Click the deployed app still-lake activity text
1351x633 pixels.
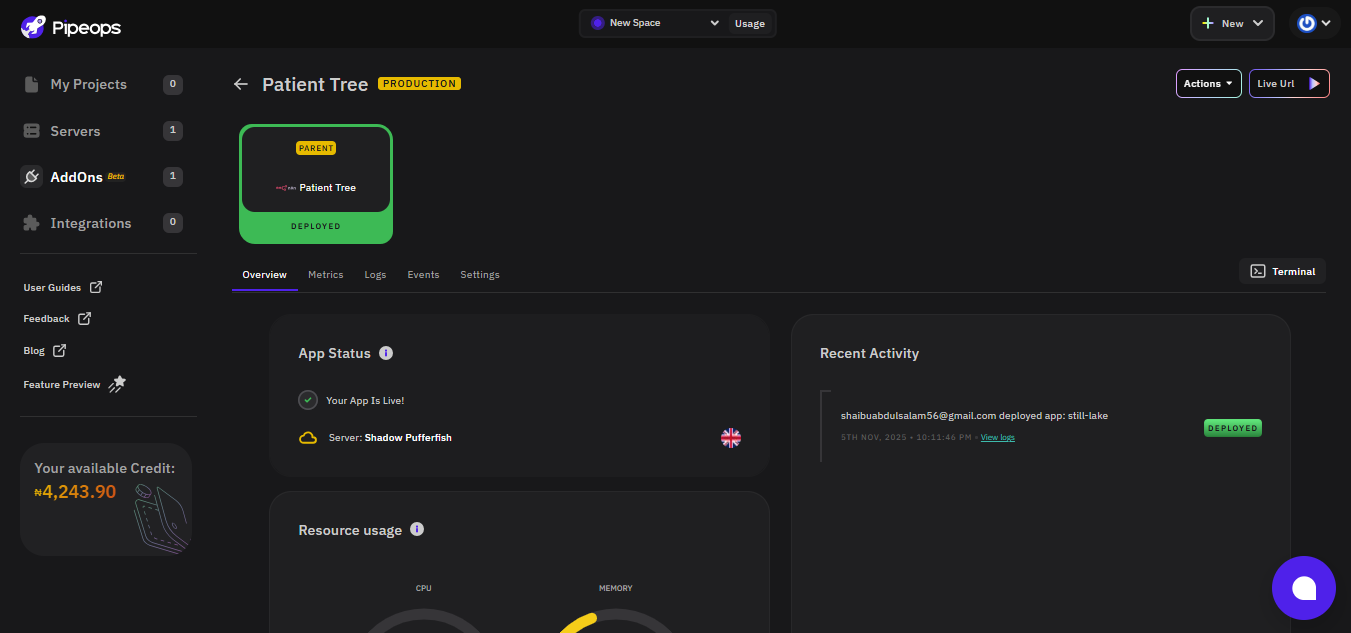[x=974, y=416]
